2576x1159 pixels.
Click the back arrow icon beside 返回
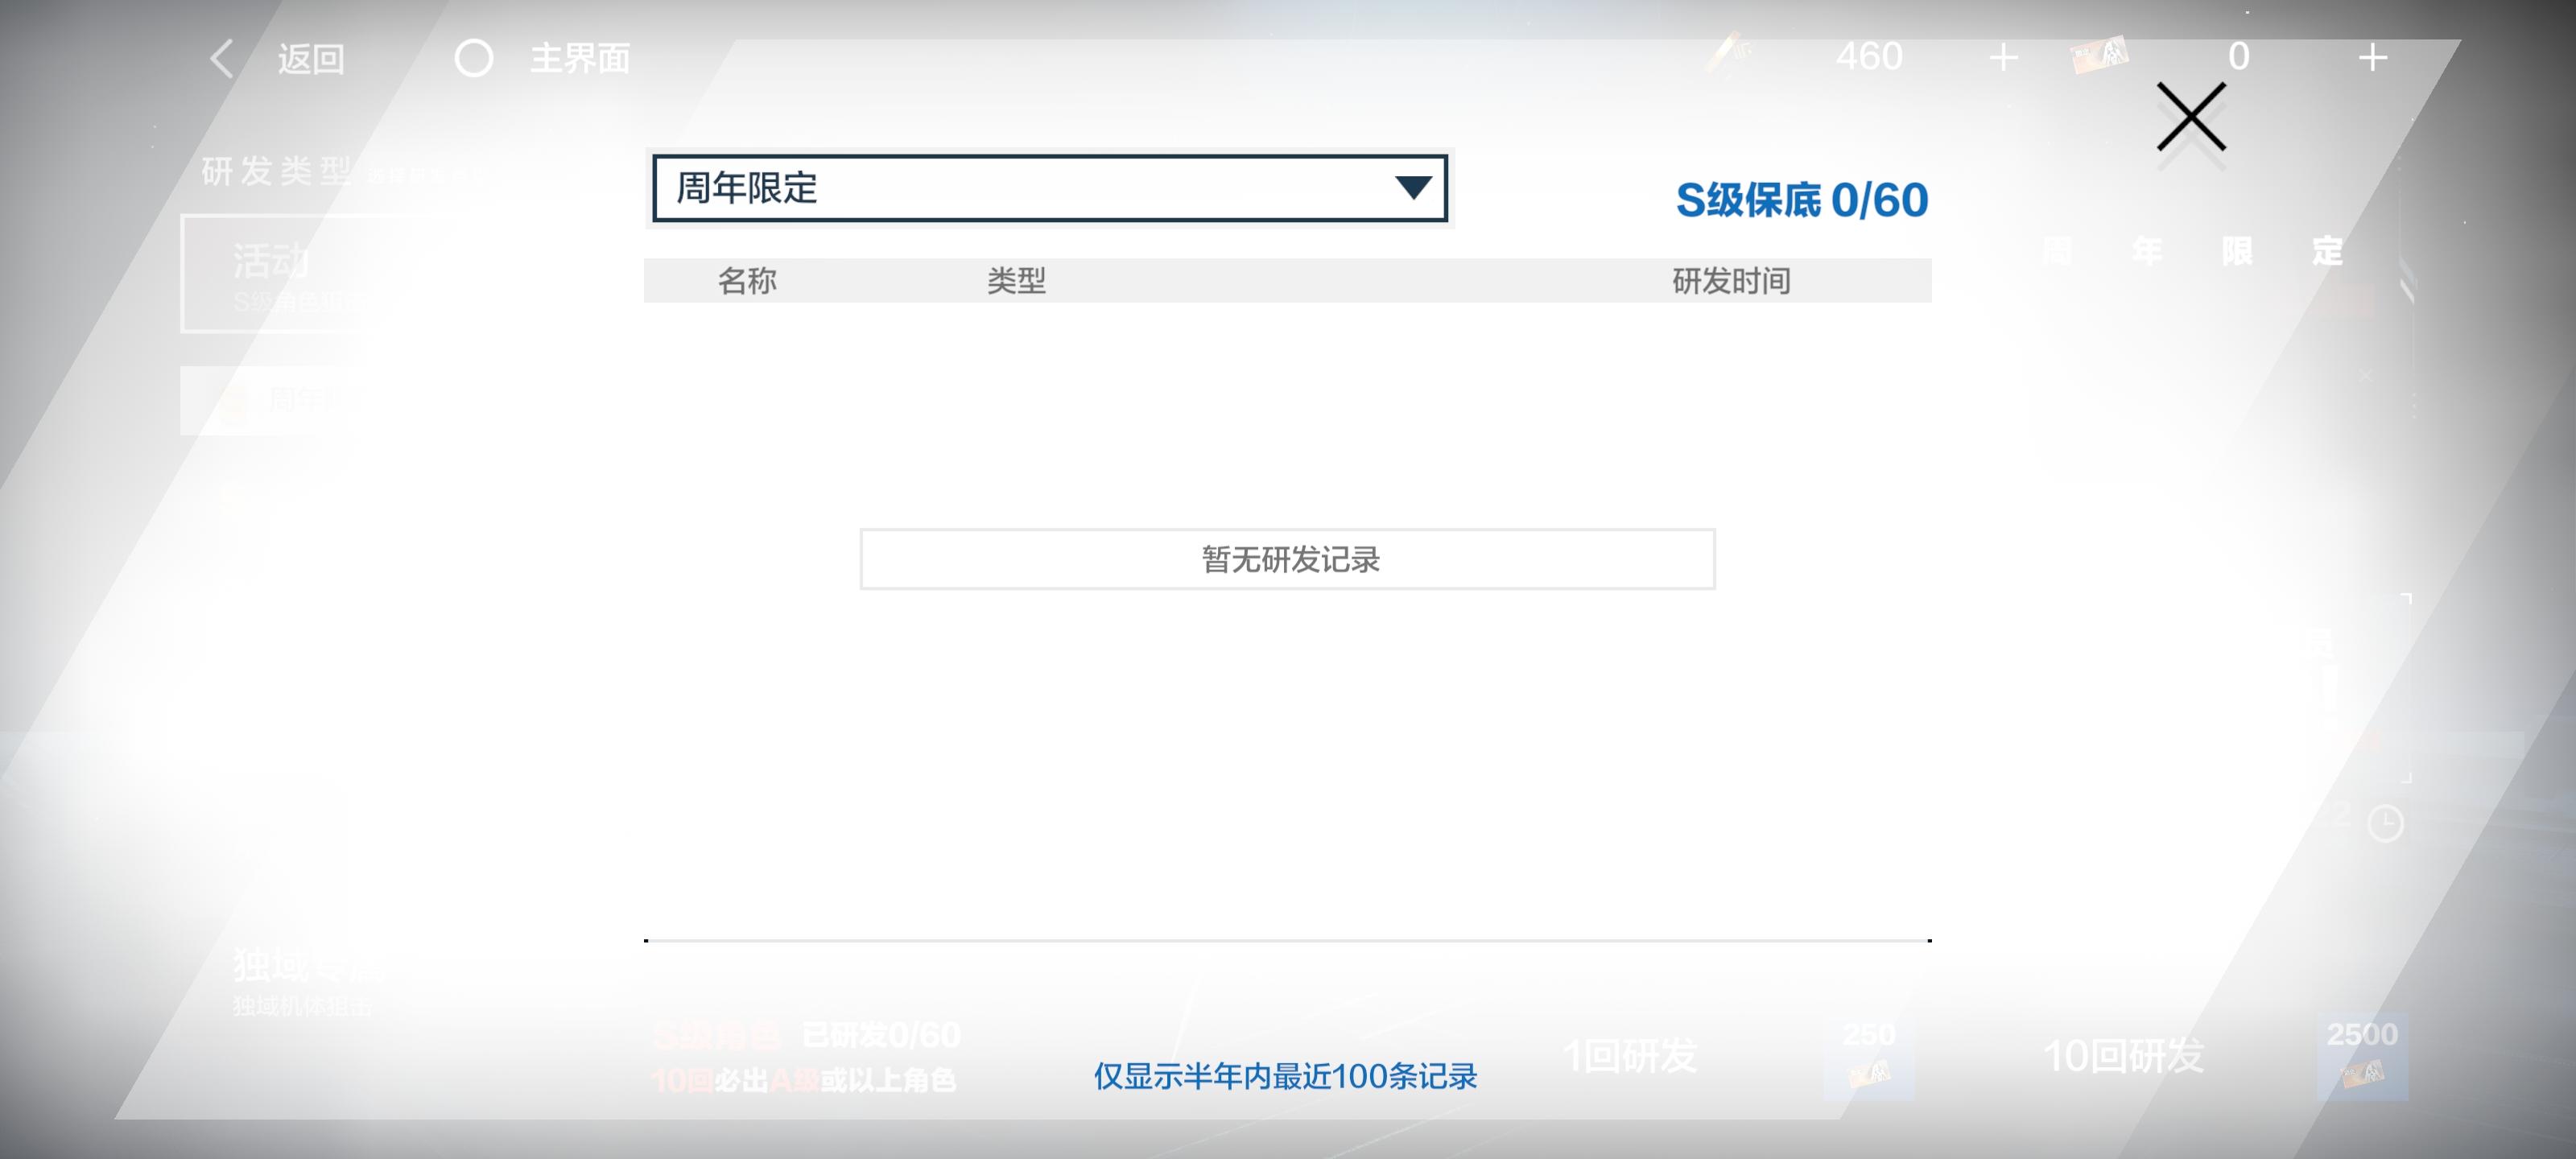pos(222,58)
